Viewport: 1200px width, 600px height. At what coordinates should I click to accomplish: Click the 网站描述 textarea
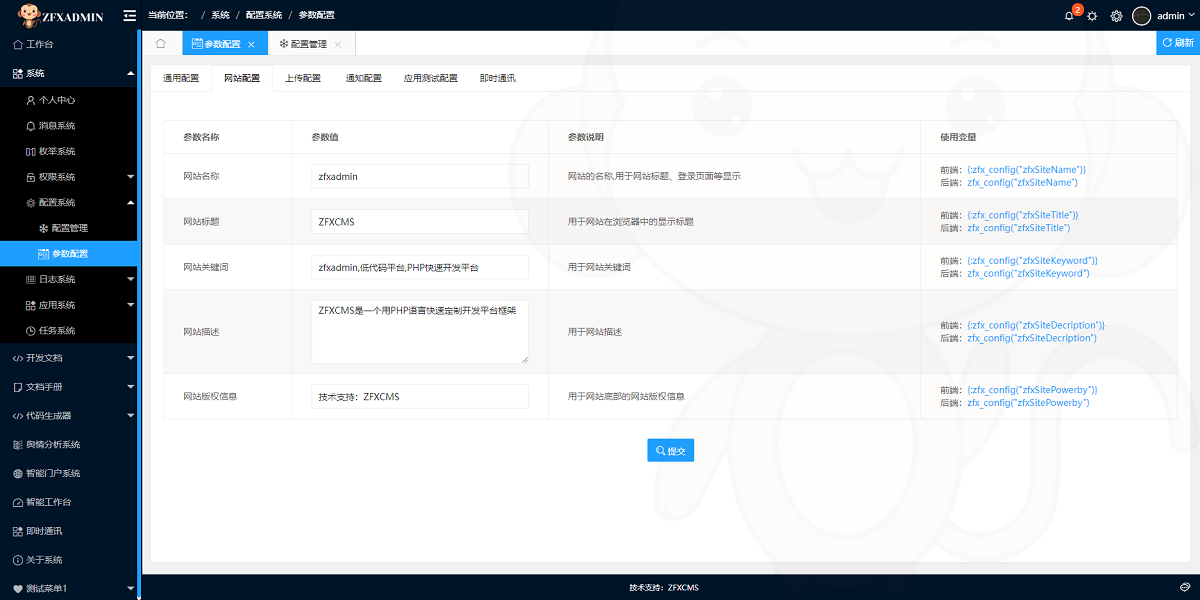point(420,331)
